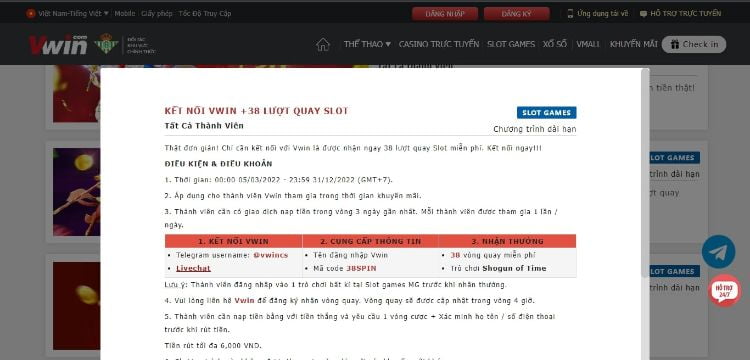Click the text Tên đăng nhập Vwin
The width and height of the screenshot is (750, 360).
351,255
